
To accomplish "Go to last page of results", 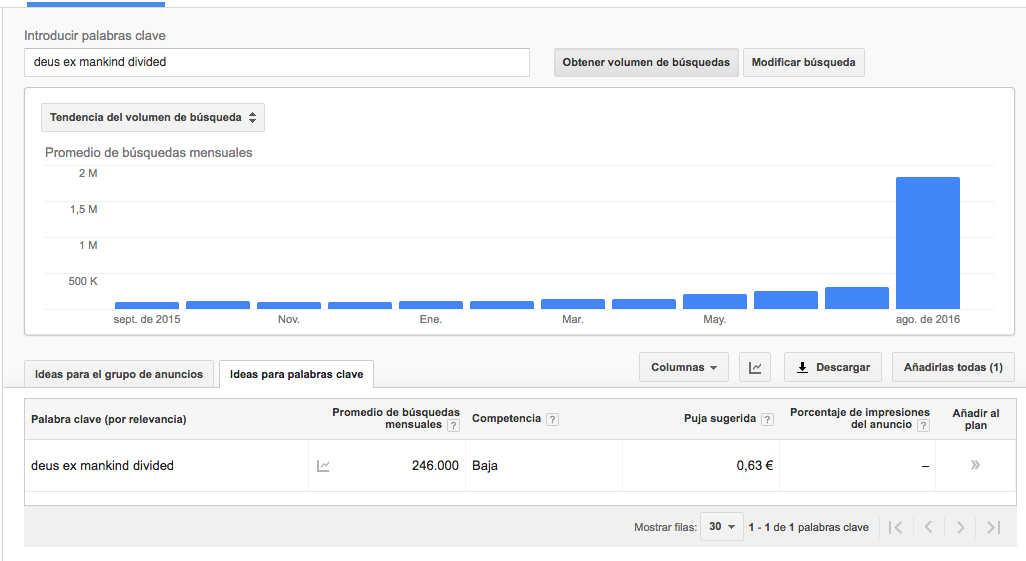I will click(x=993, y=527).
